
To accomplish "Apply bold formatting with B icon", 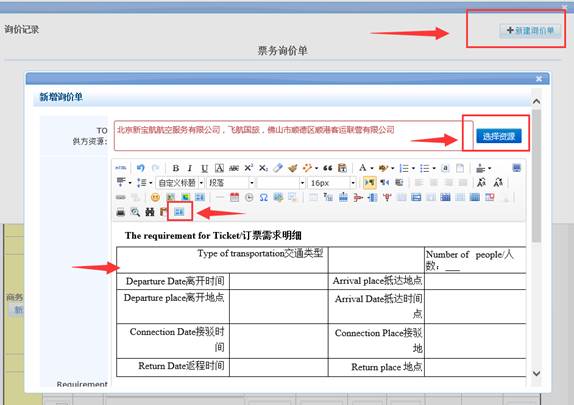I will [x=176, y=168].
